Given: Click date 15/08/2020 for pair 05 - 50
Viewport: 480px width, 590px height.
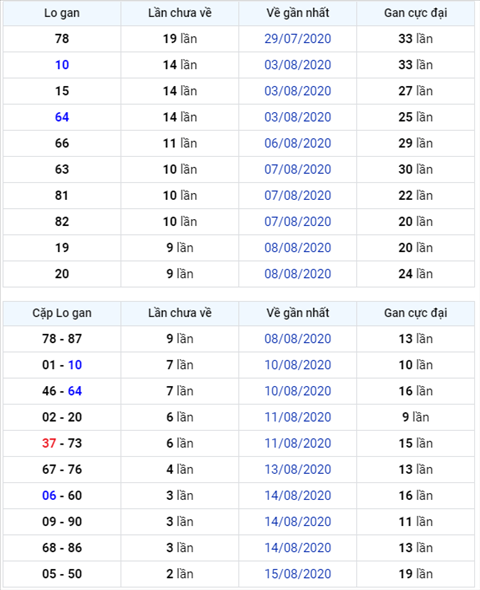Looking at the screenshot, I should 298,574.
